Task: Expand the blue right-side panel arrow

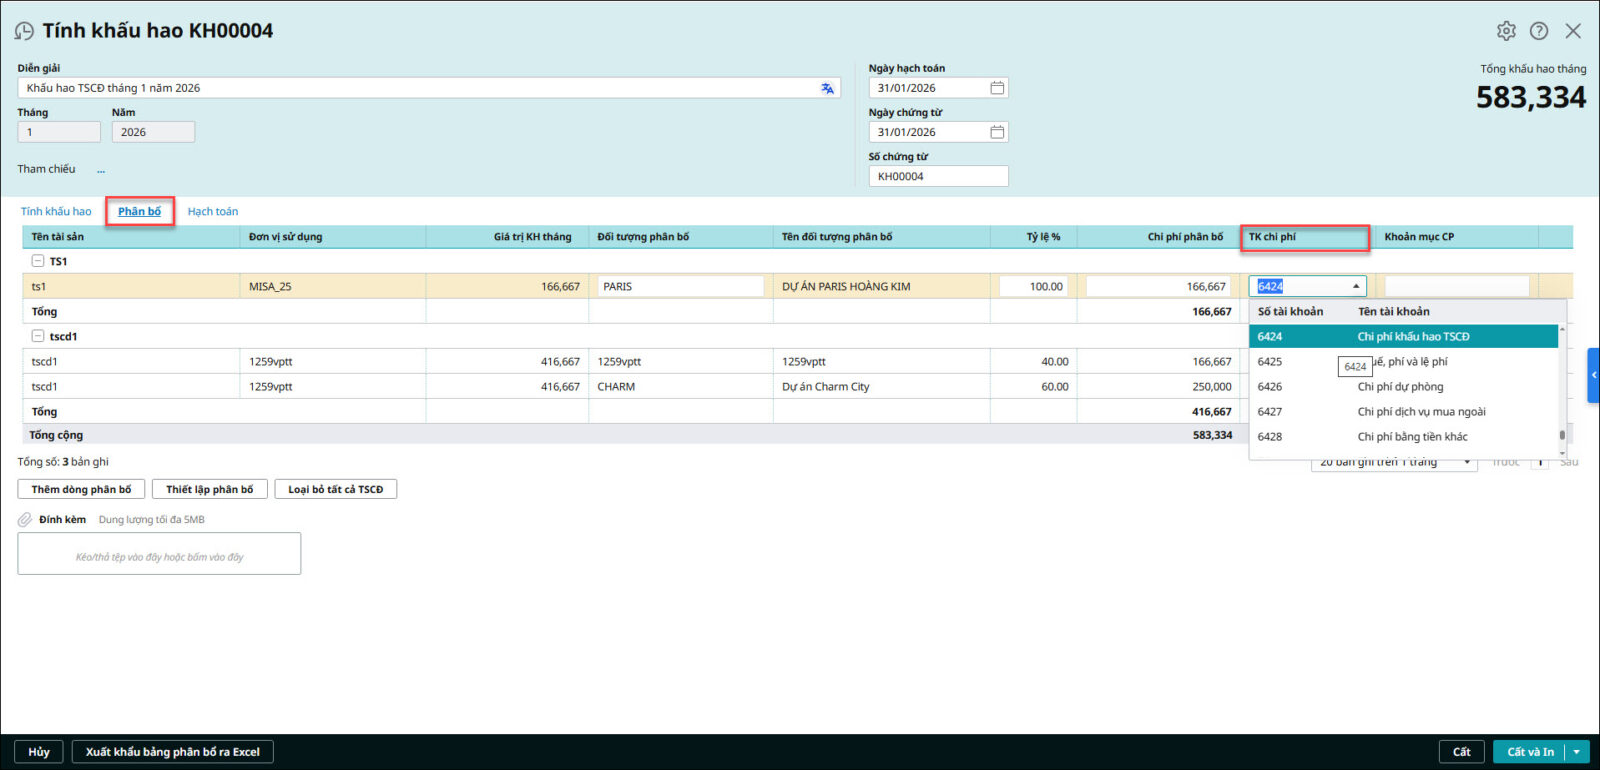Action: click(1593, 375)
